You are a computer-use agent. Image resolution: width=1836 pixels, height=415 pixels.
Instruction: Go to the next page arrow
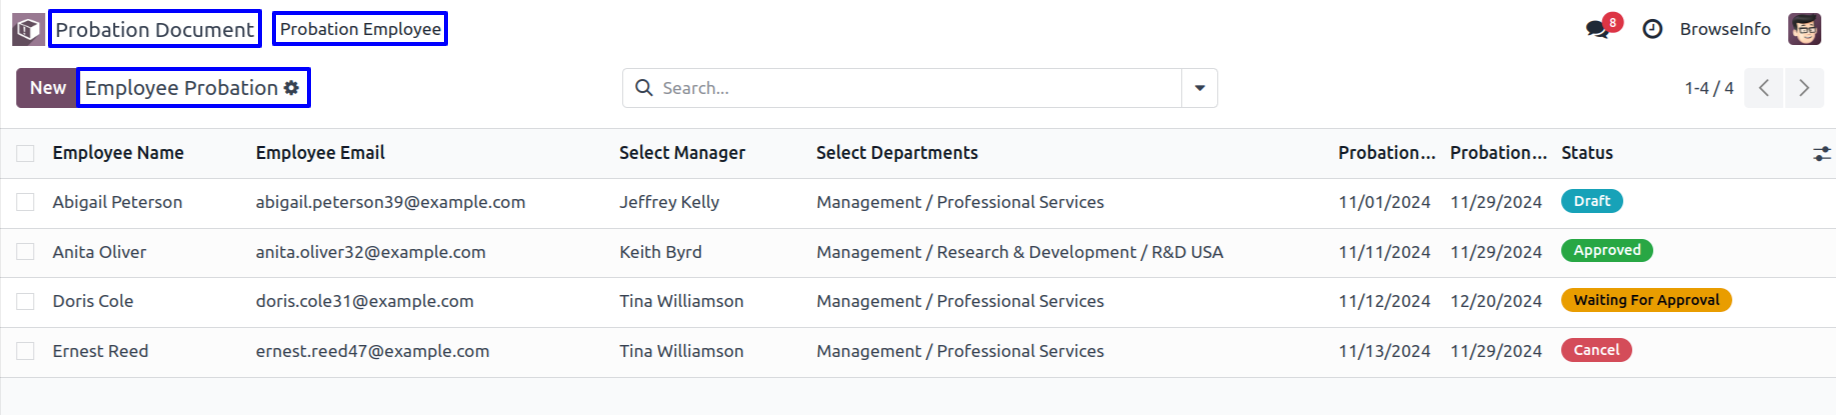(1804, 88)
